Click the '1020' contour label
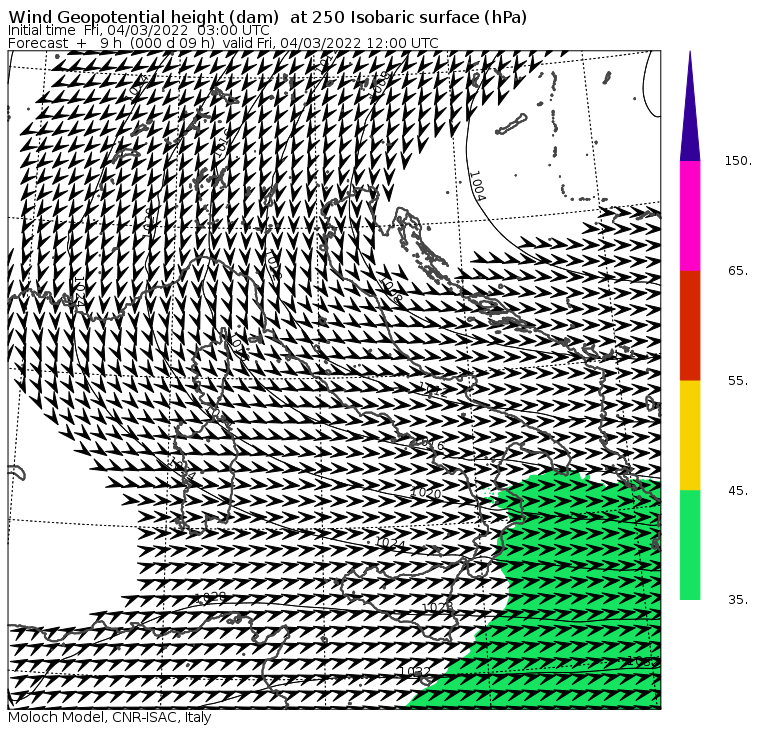760x731 pixels. tap(426, 493)
